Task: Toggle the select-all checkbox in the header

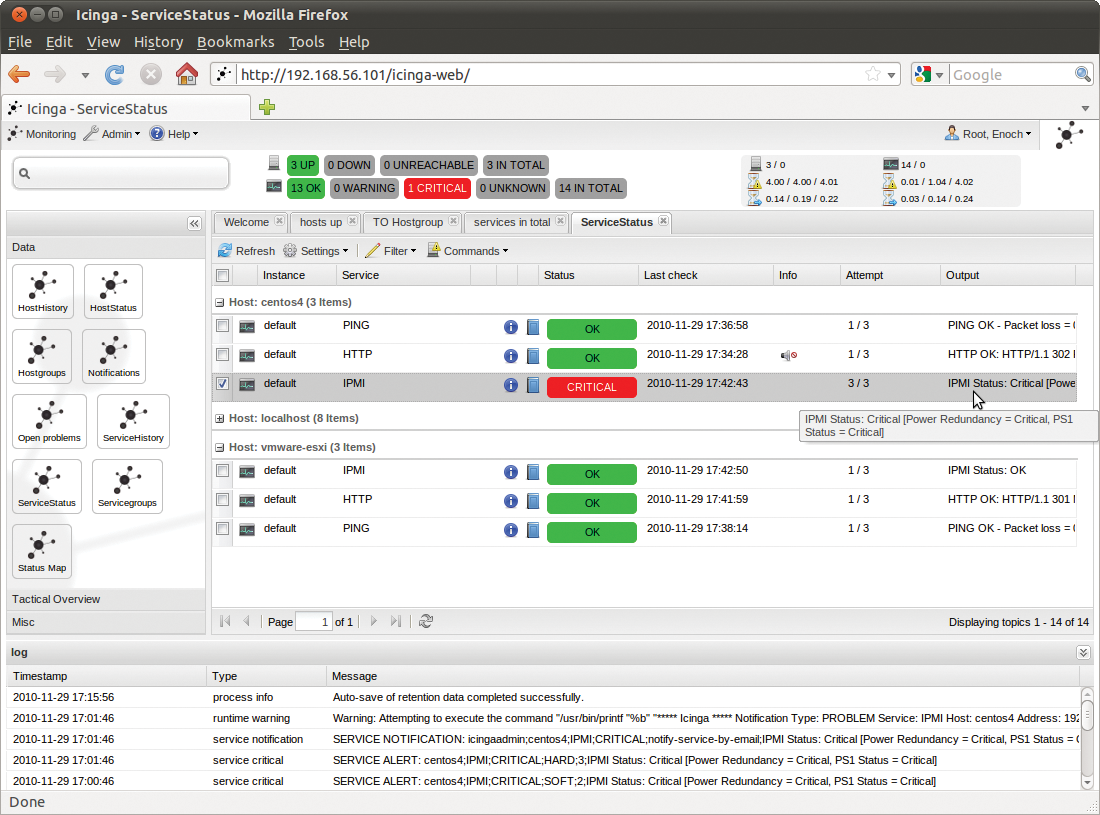Action: pyautogui.click(x=222, y=275)
